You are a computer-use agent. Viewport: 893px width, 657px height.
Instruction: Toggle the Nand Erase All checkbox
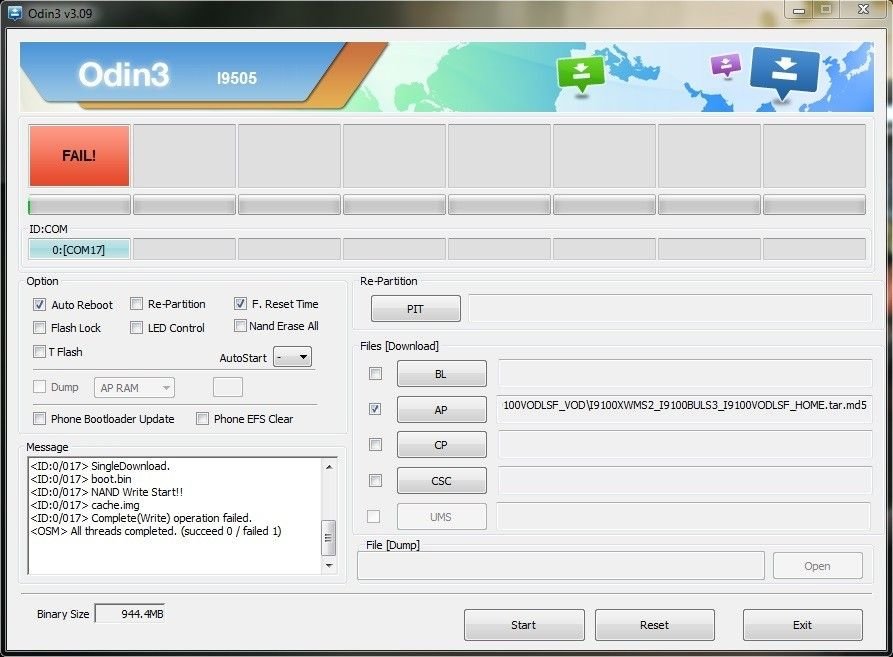pyautogui.click(x=240, y=326)
